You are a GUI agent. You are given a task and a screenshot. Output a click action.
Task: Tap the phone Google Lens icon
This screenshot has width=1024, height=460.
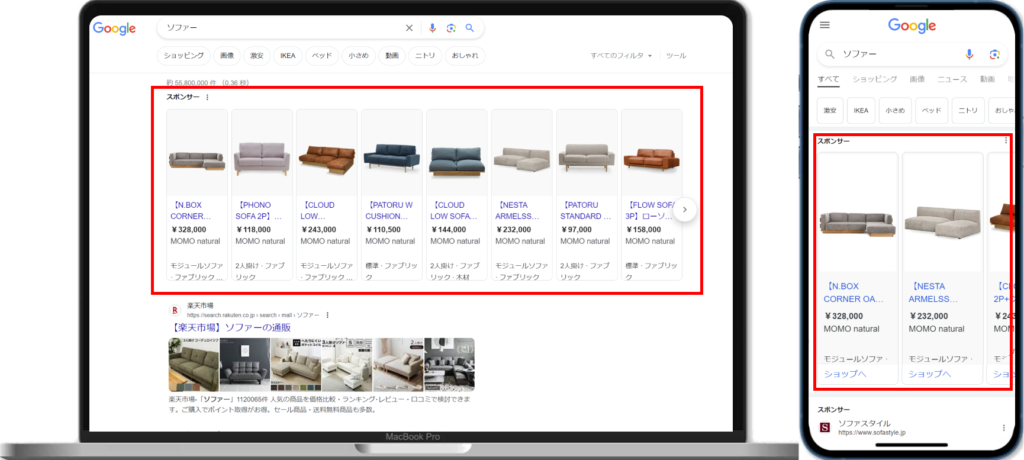[995, 54]
